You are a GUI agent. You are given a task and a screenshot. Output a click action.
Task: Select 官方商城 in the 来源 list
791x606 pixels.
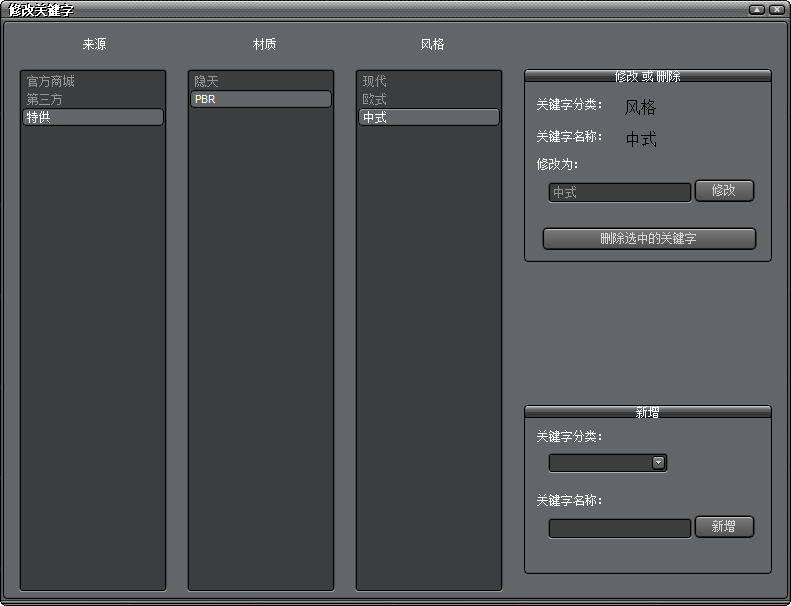(x=93, y=81)
